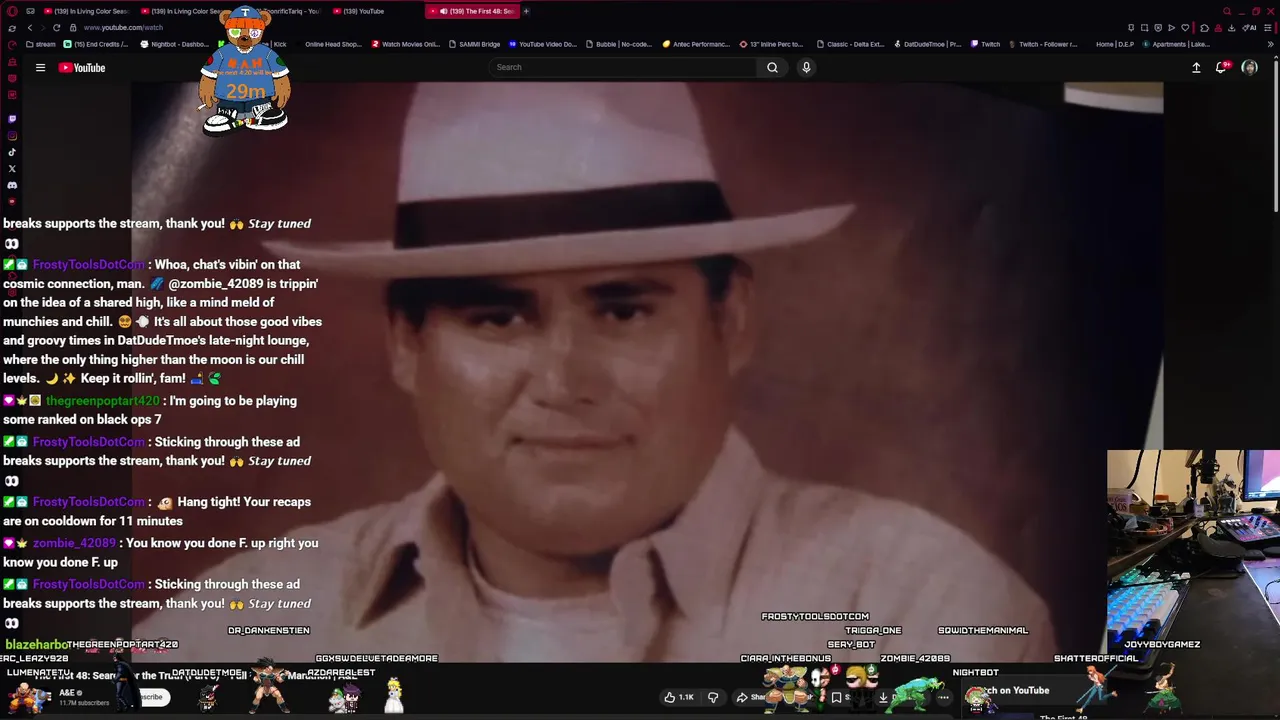
Task: Open YouTube notifications bell
Action: pos(1221,67)
